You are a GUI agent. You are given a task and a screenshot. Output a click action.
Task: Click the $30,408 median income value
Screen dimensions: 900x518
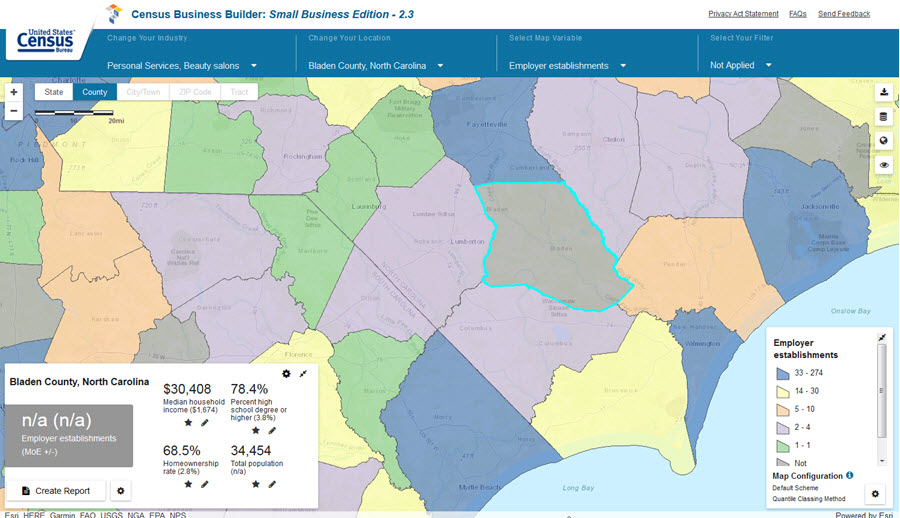tap(187, 389)
